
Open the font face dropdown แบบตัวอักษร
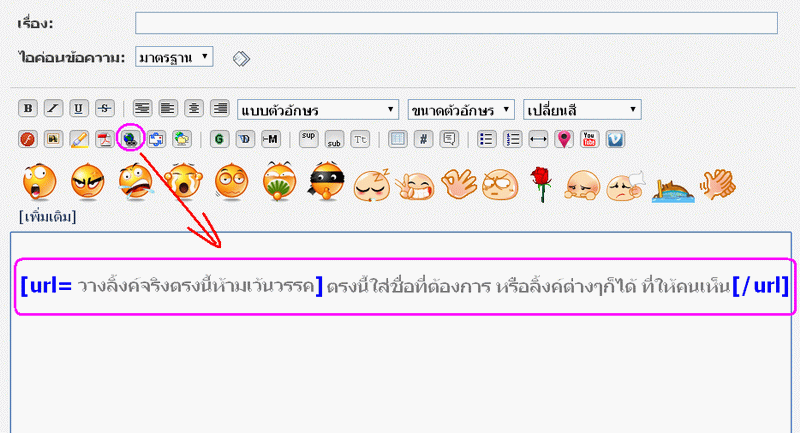318,110
